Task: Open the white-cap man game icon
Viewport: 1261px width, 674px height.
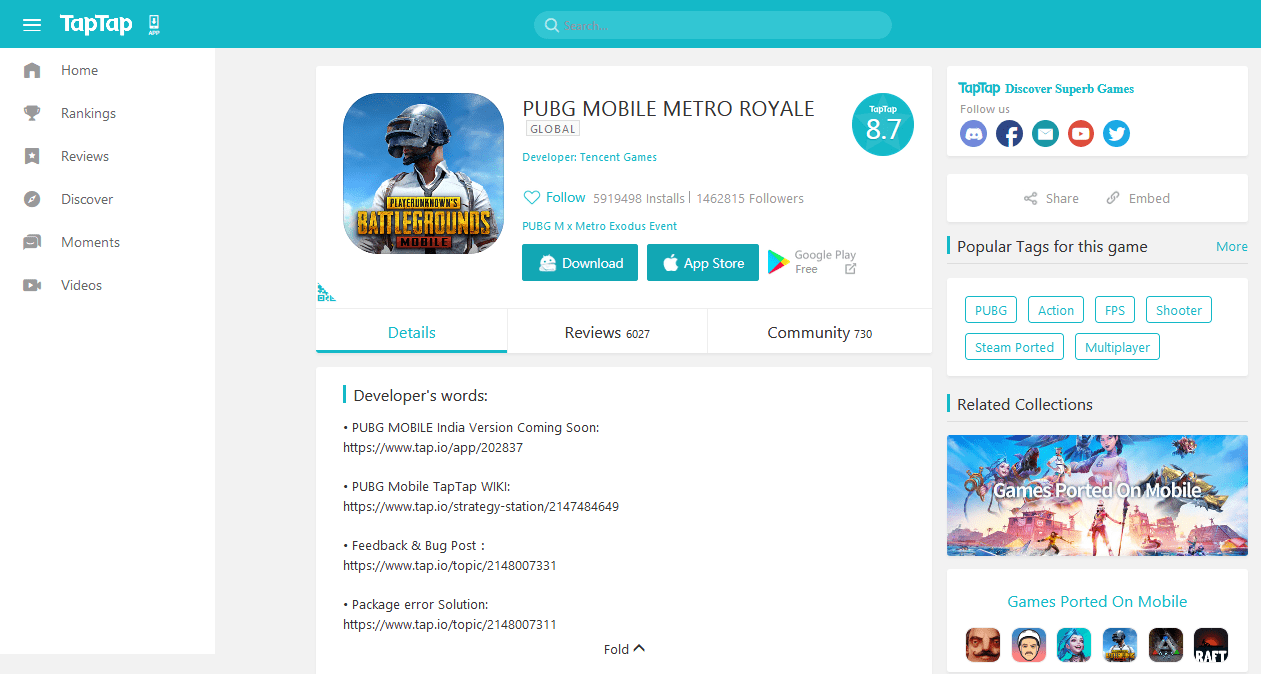Action: (1029, 645)
